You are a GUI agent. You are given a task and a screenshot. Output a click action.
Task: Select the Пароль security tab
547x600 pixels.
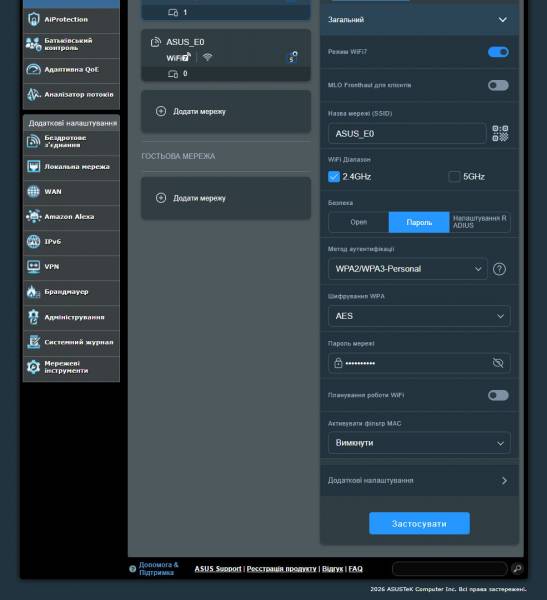click(x=419, y=222)
